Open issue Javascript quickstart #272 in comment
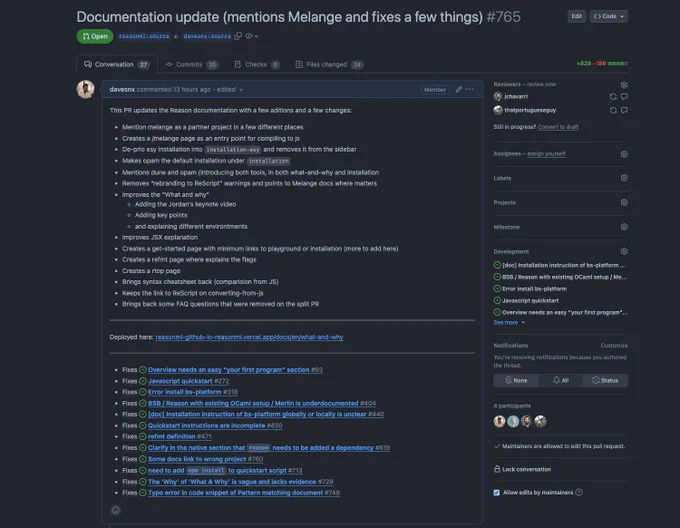The height and width of the screenshot is (528, 680). [188, 381]
